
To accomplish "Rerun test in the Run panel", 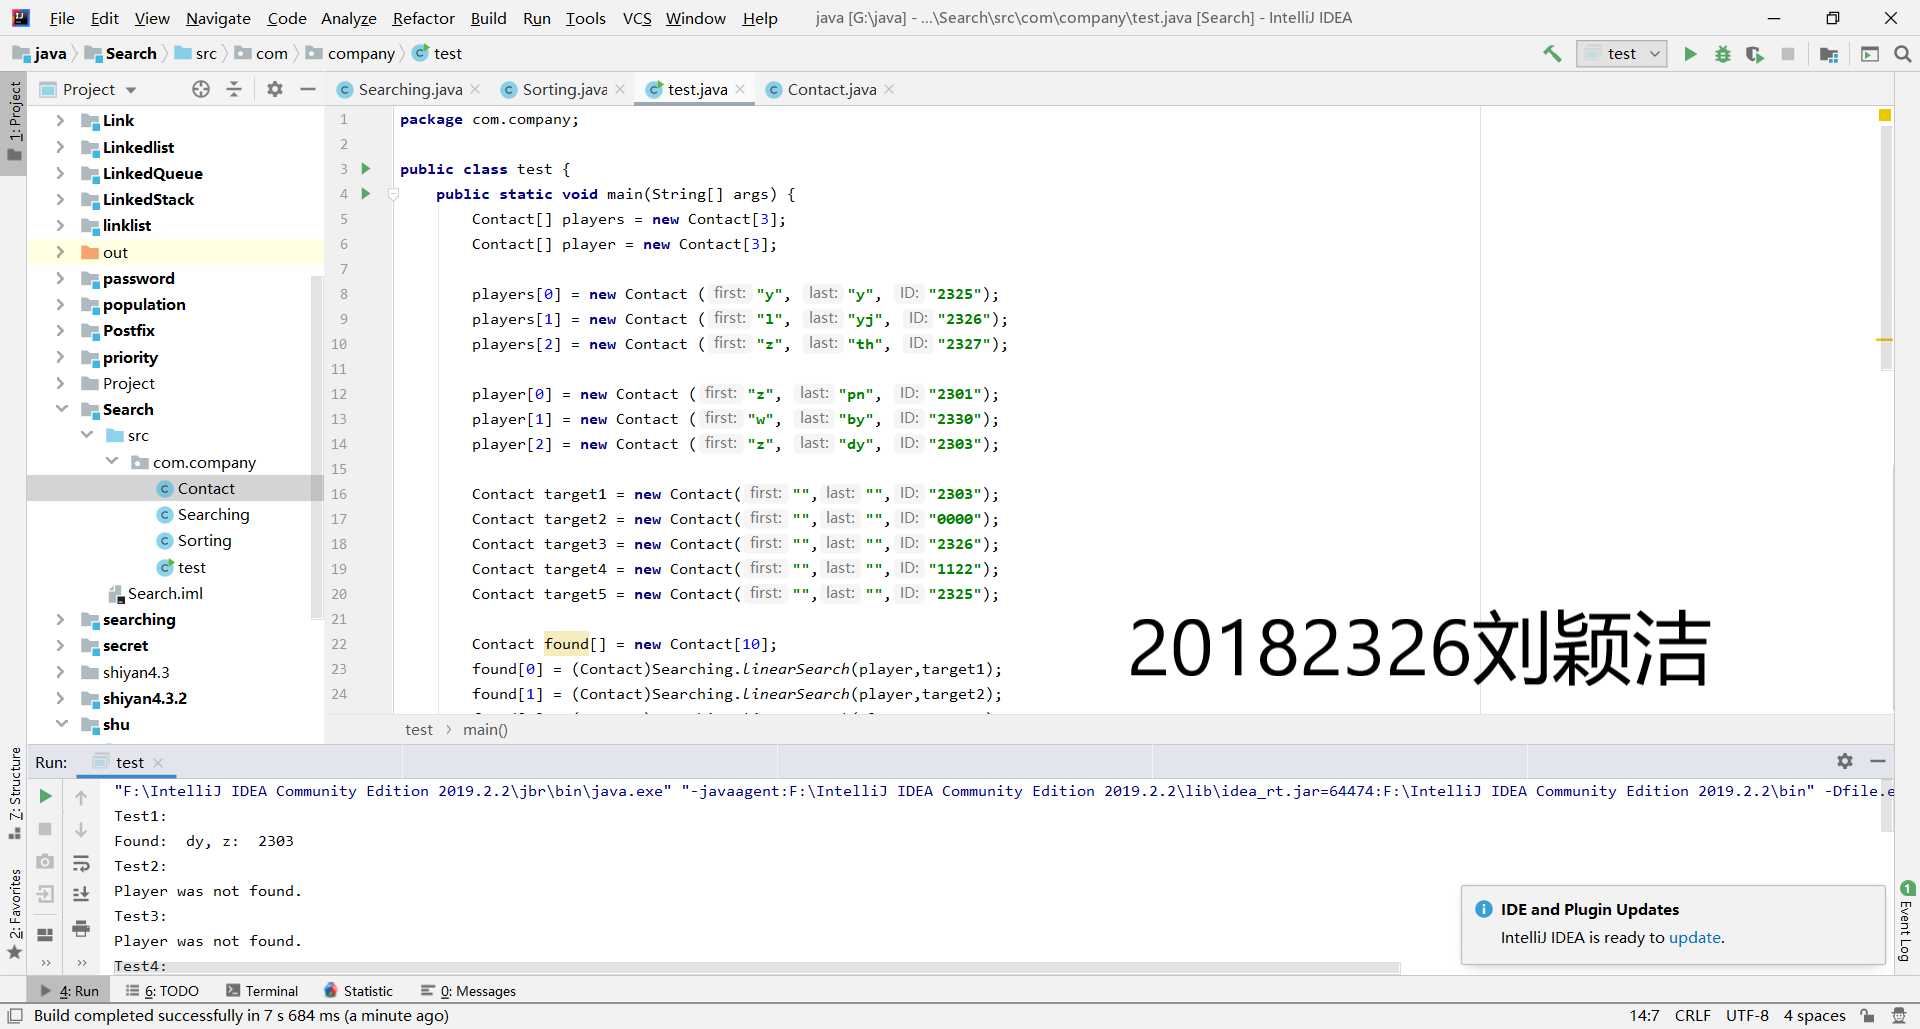I will click(45, 796).
